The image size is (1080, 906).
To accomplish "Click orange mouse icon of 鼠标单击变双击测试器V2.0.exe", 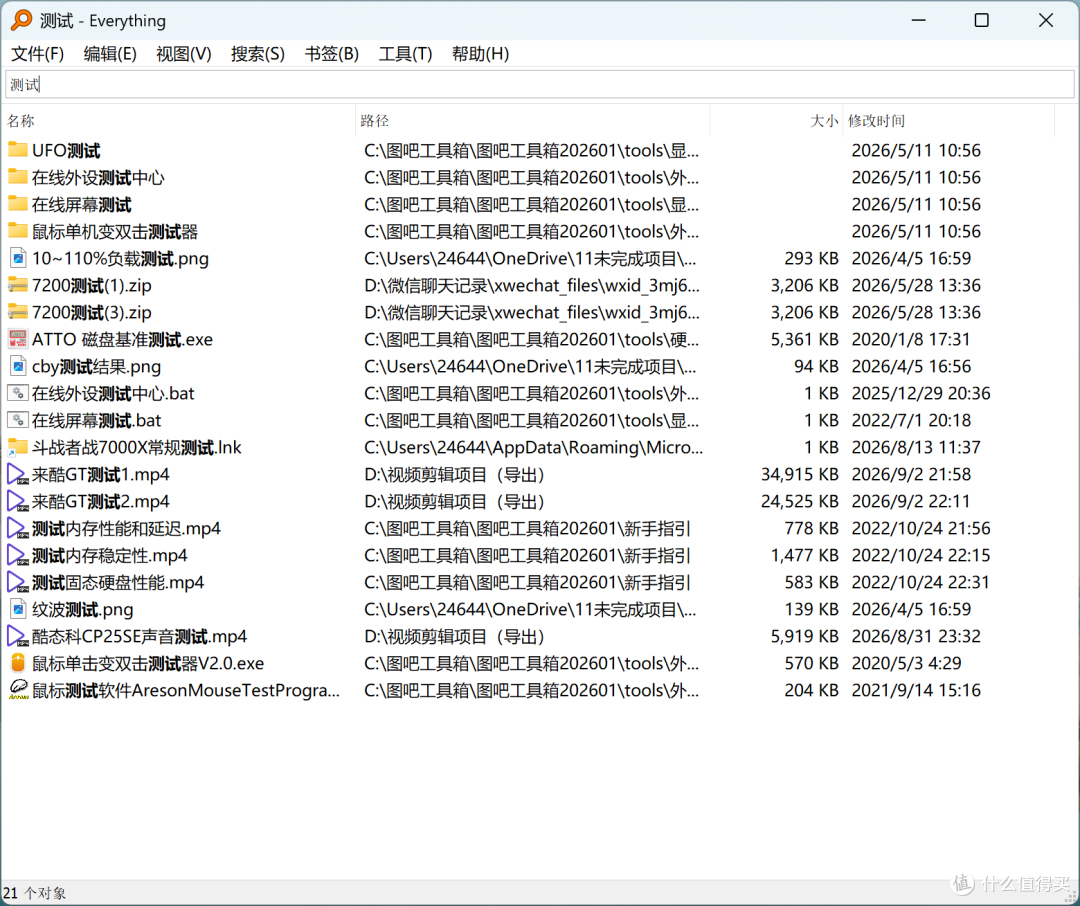I will point(18,663).
